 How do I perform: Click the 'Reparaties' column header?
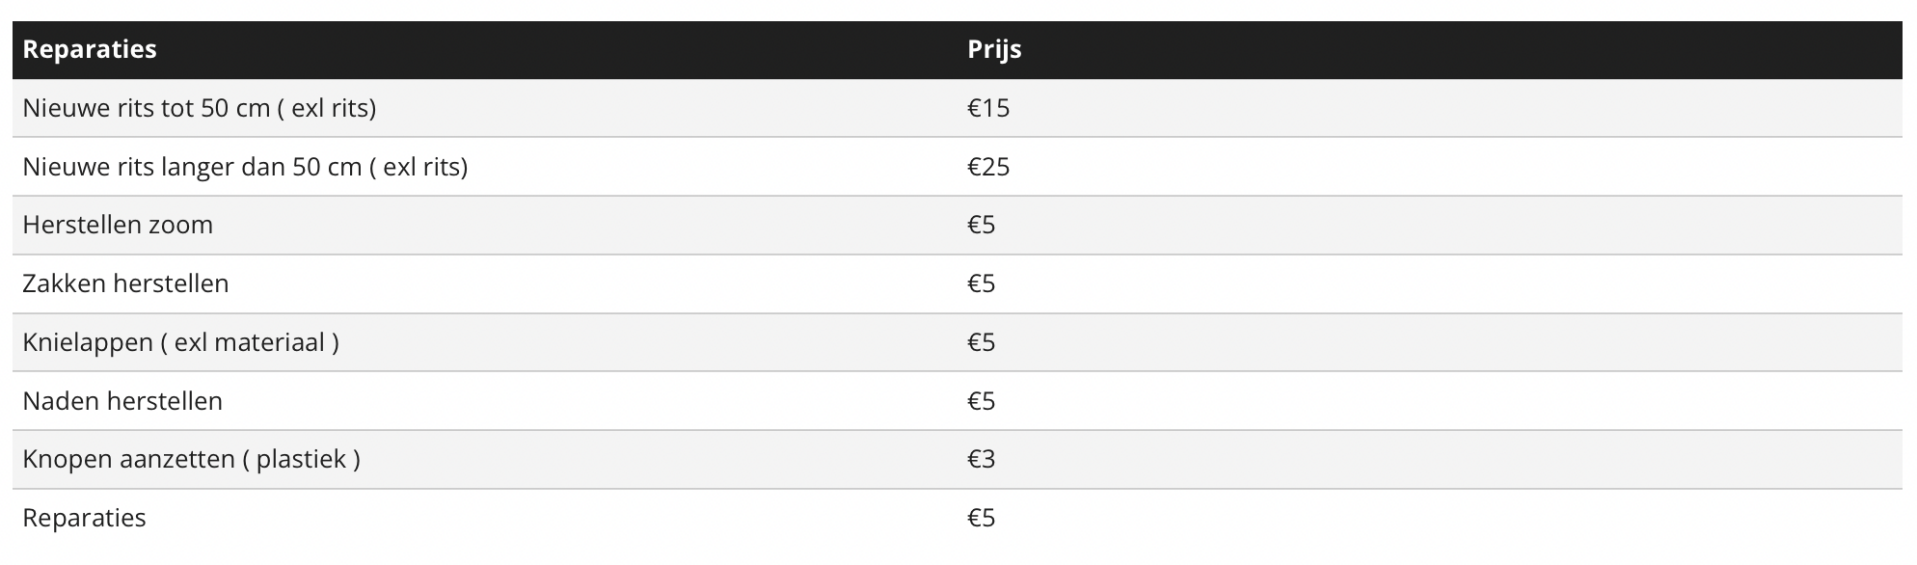click(x=89, y=49)
